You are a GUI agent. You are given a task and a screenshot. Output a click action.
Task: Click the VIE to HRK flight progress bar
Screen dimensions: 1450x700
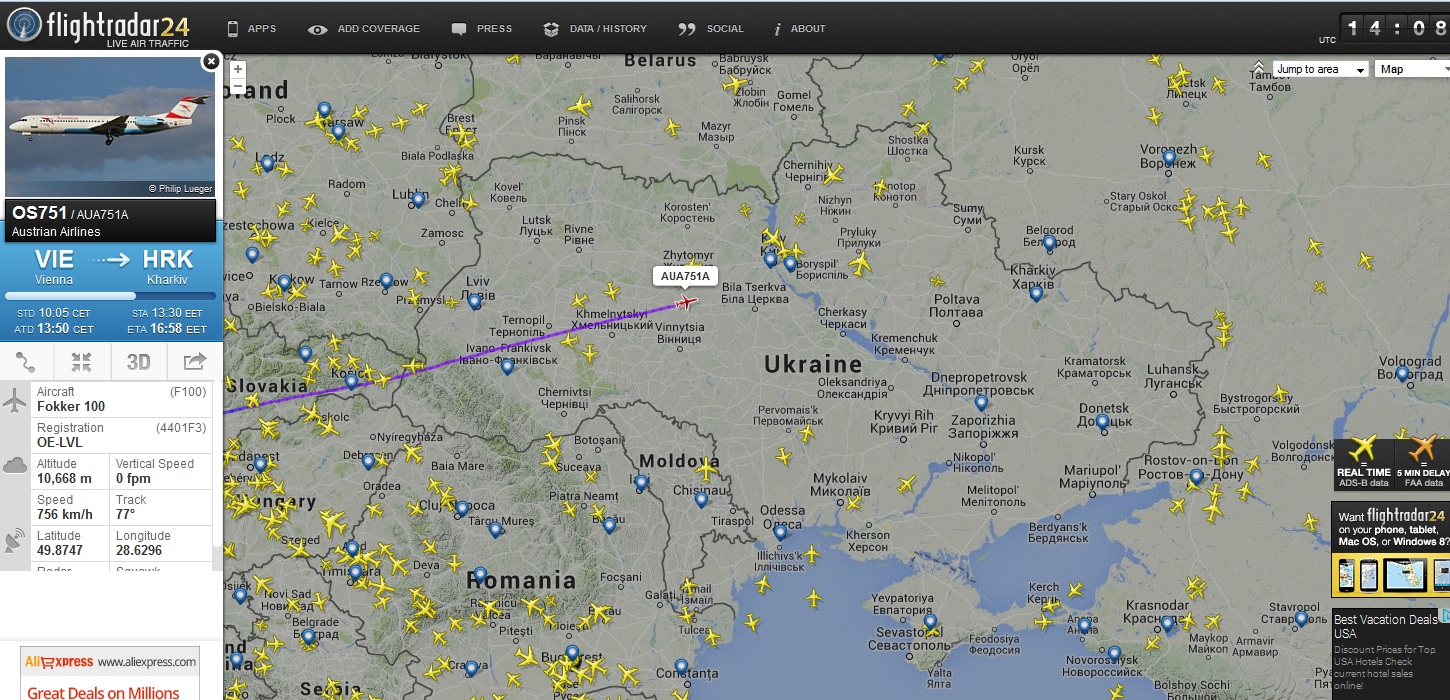pos(110,296)
